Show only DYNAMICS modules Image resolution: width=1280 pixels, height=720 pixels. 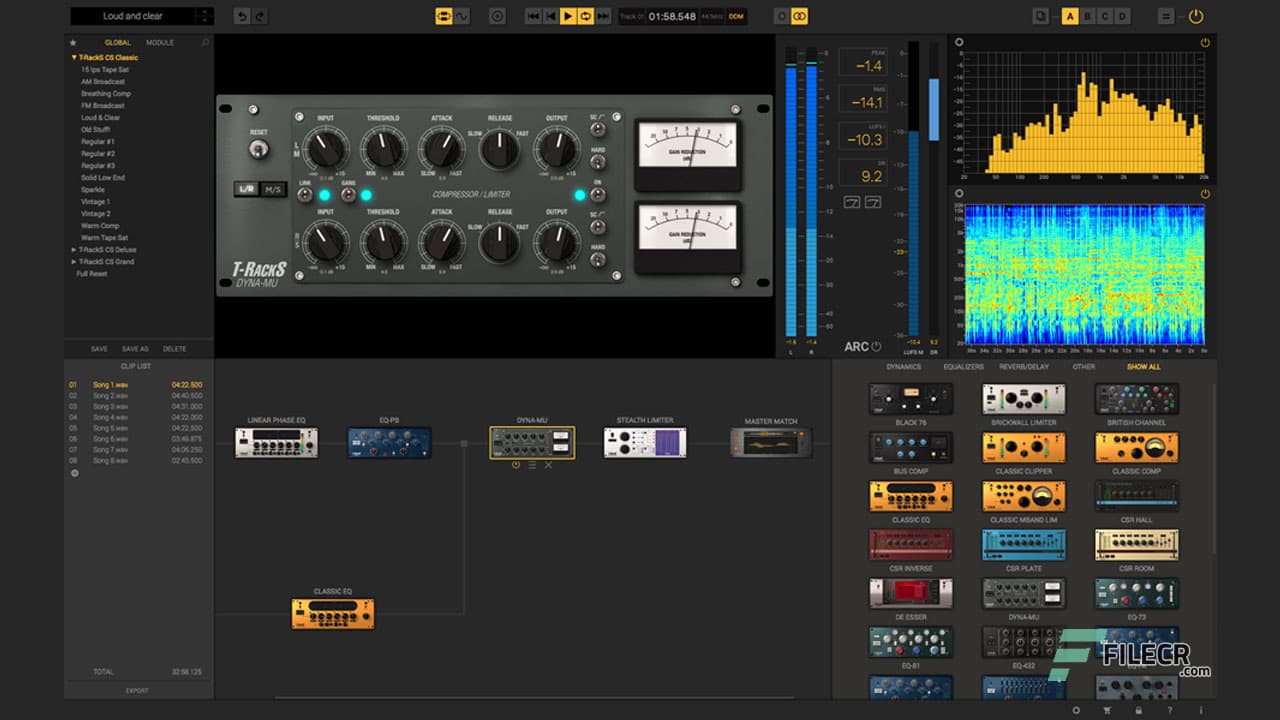coord(903,367)
